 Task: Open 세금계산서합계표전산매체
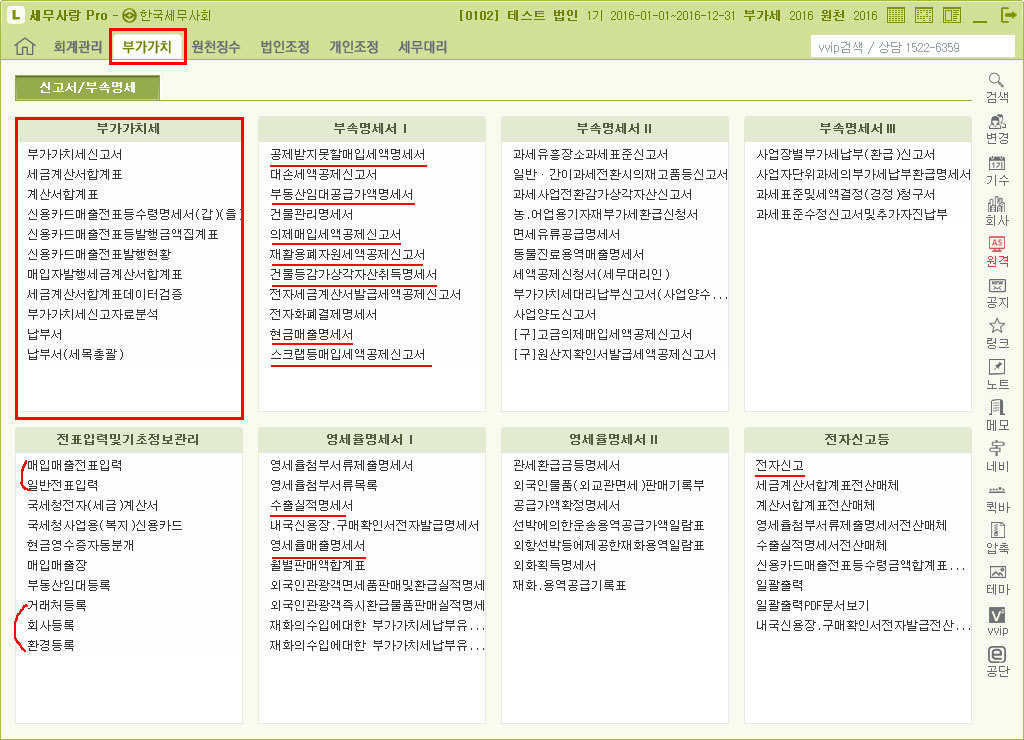click(x=827, y=485)
